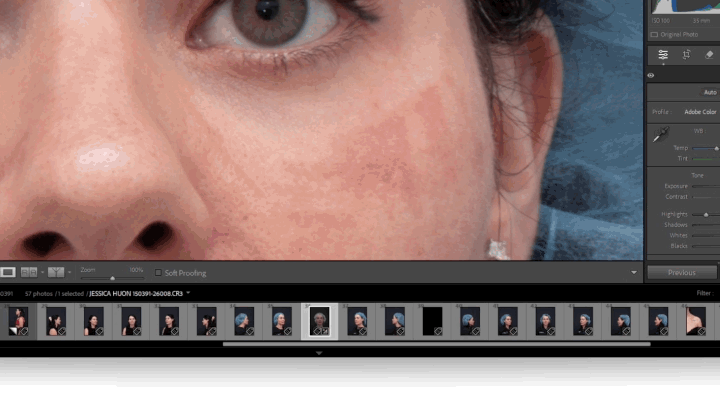Image resolution: width=720 pixels, height=405 pixels.
Task: Enable the Original Photo checkbox
Action: tap(654, 34)
